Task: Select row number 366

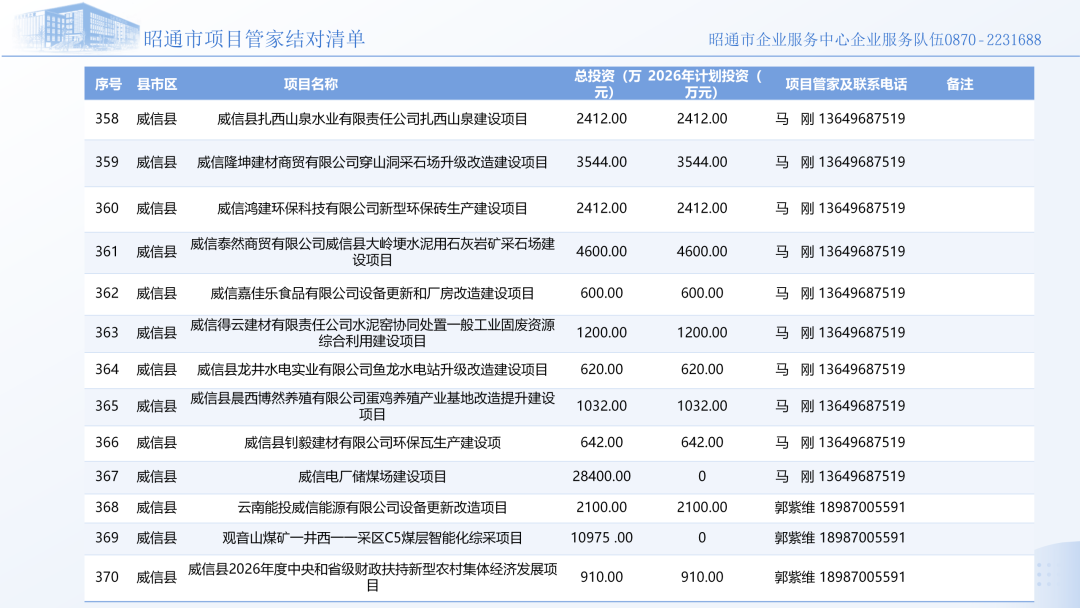Action: (x=107, y=443)
